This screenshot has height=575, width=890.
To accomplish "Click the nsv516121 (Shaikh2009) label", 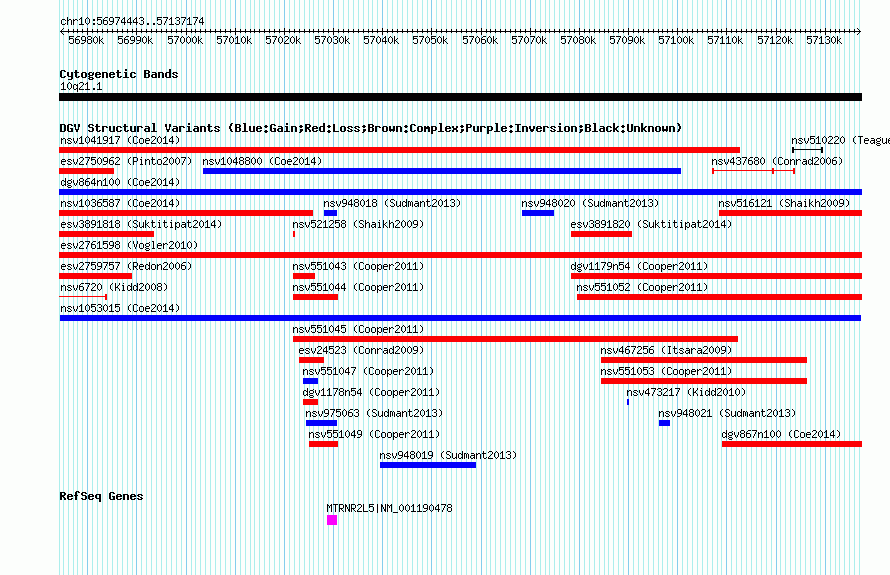I will (x=784, y=203).
